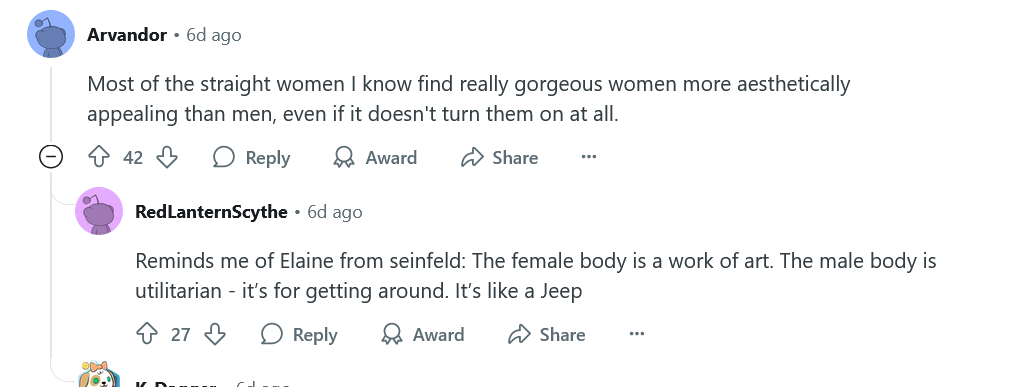
Task: Downvote RedLanternScythe's comment
Action: tap(215, 334)
